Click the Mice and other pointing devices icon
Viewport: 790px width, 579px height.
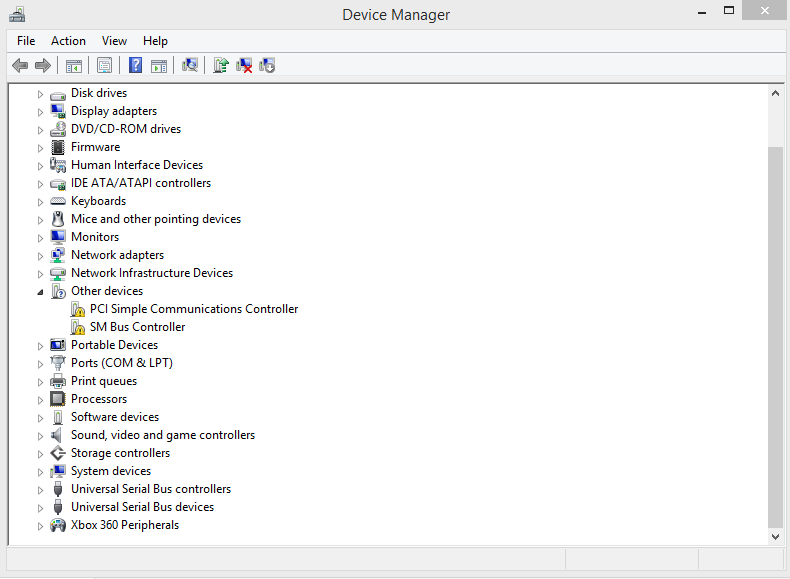click(x=58, y=219)
